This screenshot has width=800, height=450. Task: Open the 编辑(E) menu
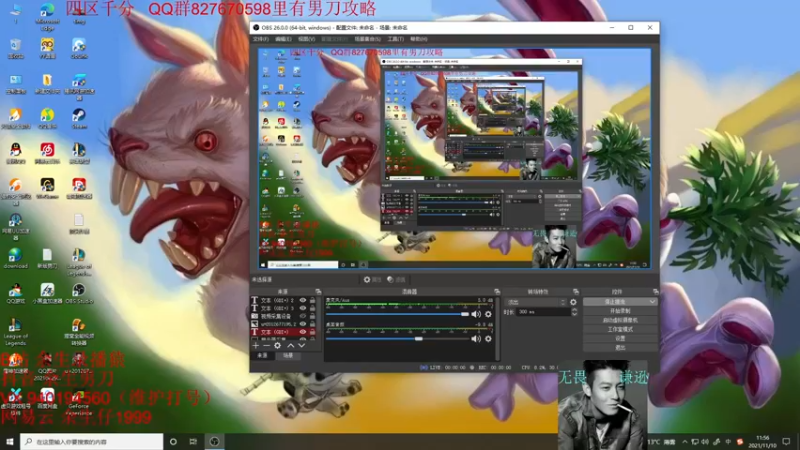coord(283,39)
